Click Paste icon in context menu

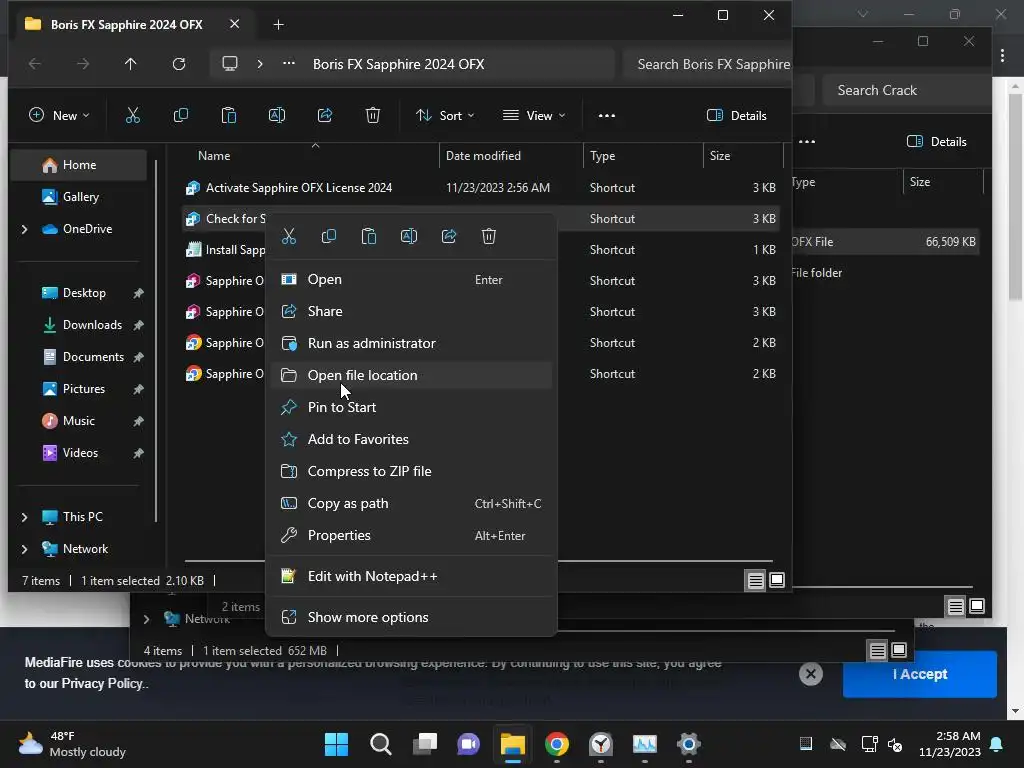tap(369, 236)
